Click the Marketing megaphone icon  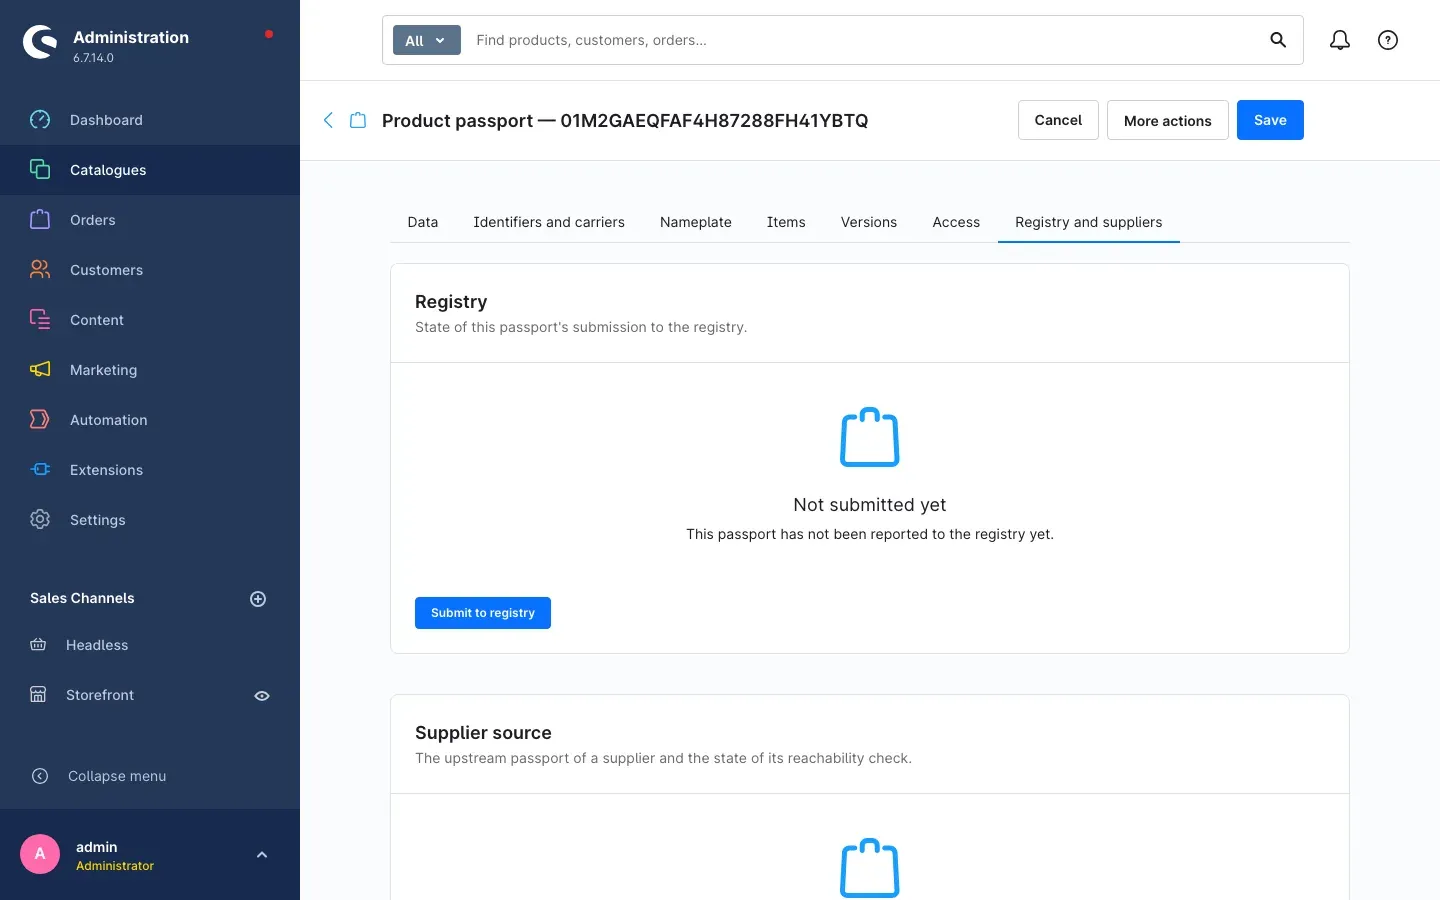[40, 370]
